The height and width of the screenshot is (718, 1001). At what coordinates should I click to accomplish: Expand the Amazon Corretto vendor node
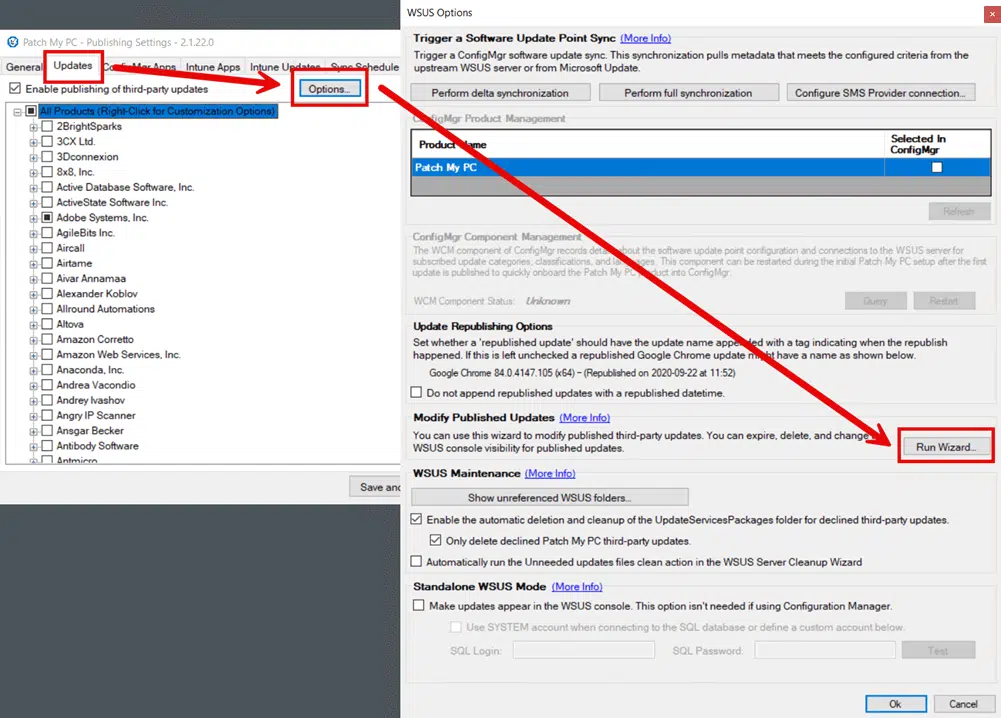[x=34, y=340]
